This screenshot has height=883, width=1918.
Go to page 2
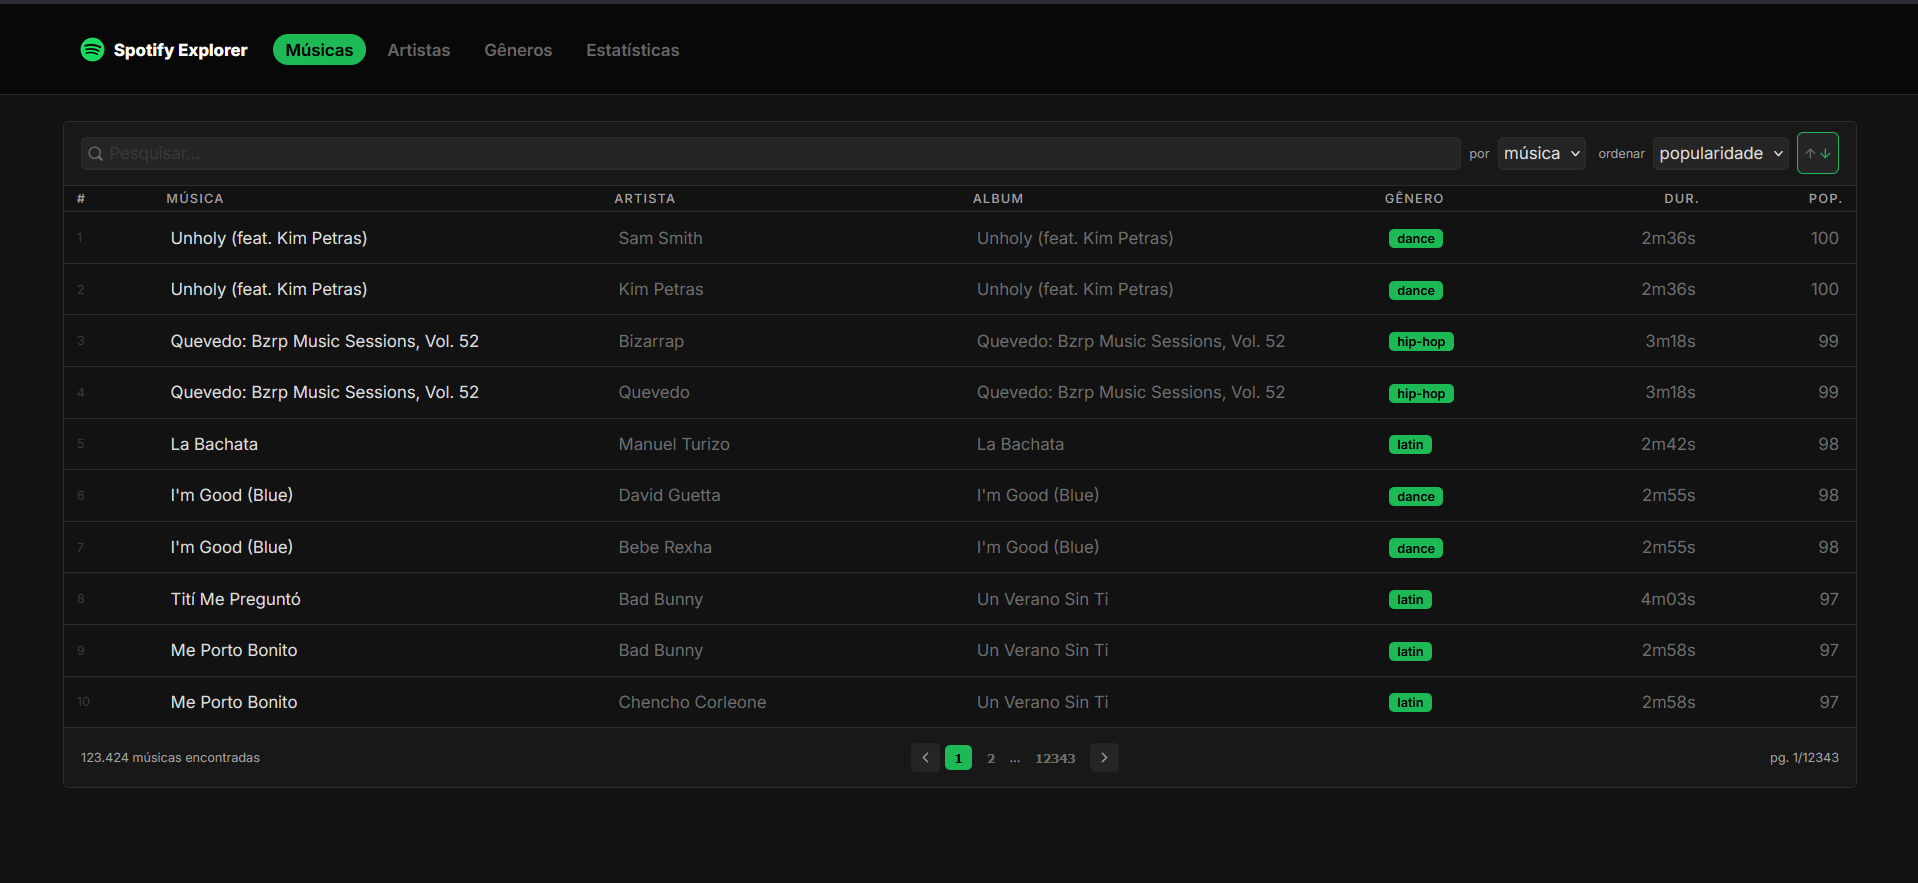991,758
